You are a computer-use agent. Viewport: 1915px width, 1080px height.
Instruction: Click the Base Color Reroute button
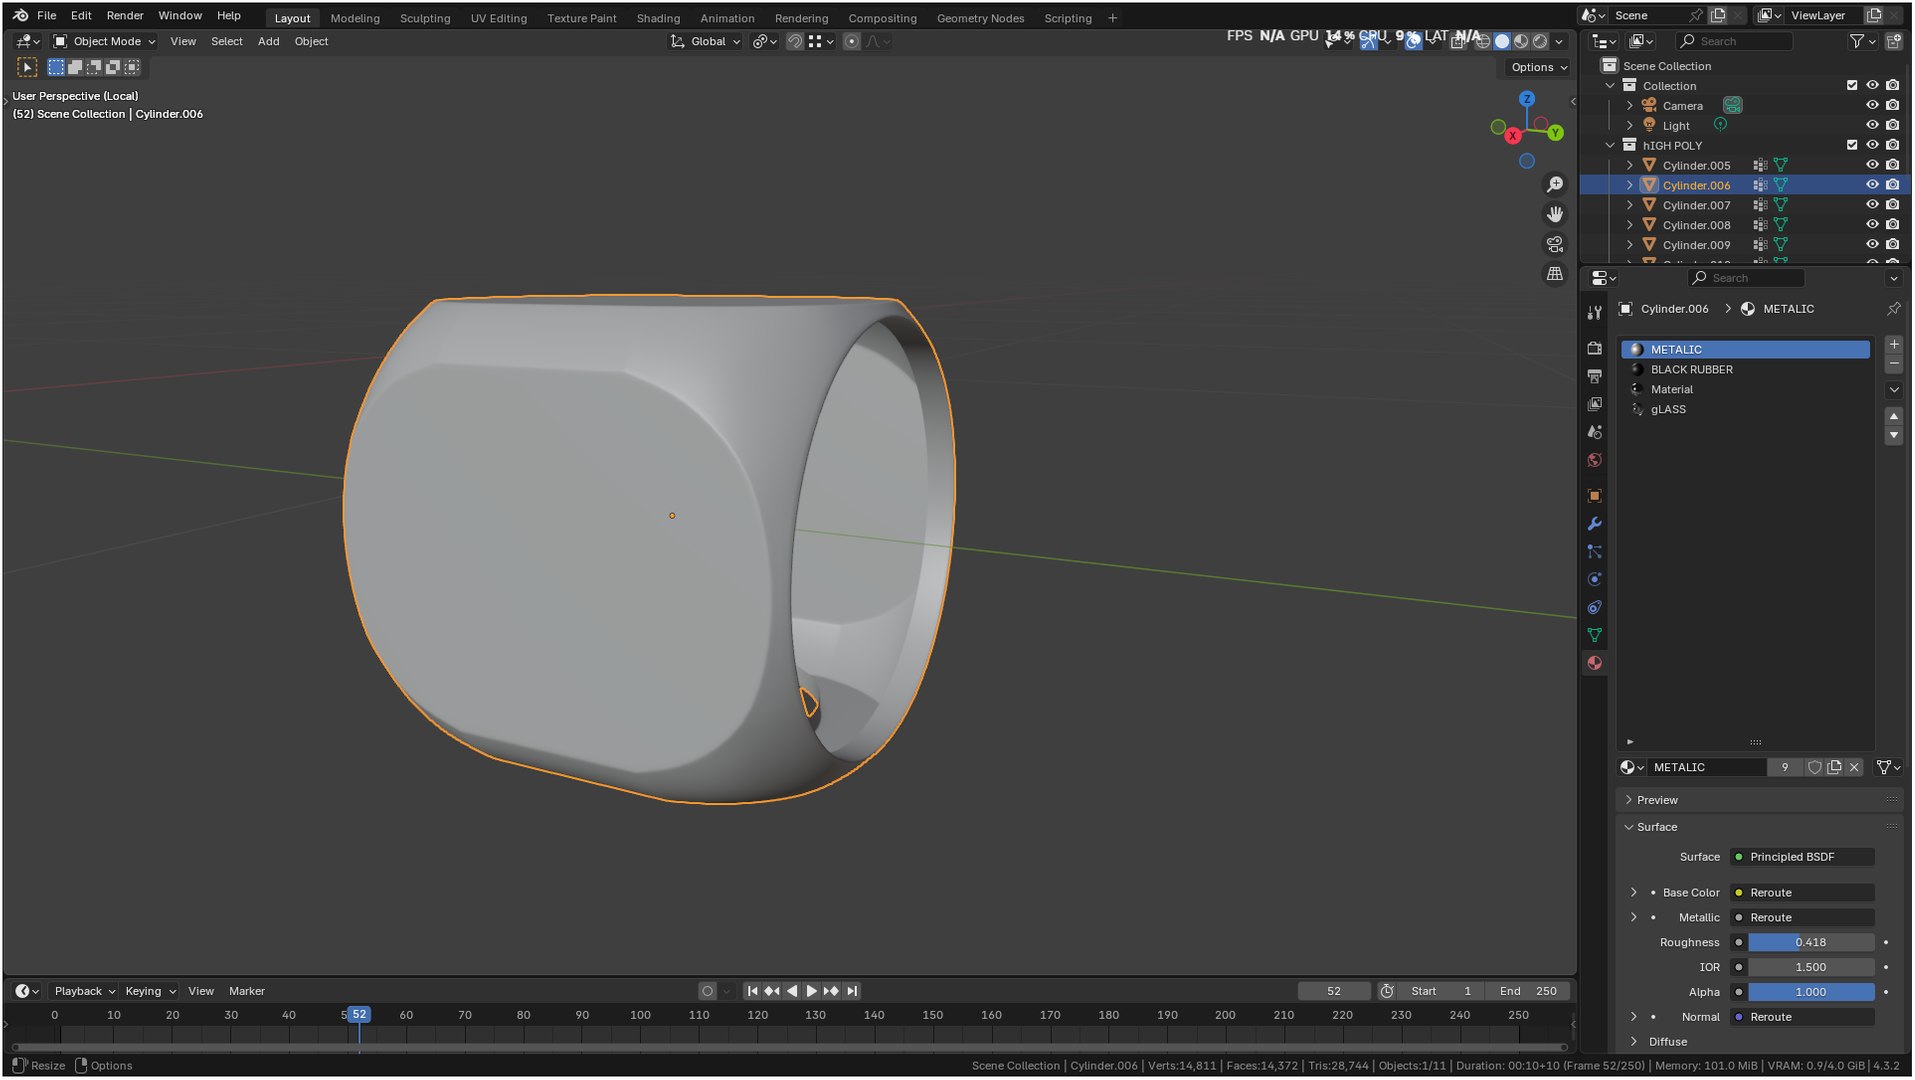click(1802, 893)
